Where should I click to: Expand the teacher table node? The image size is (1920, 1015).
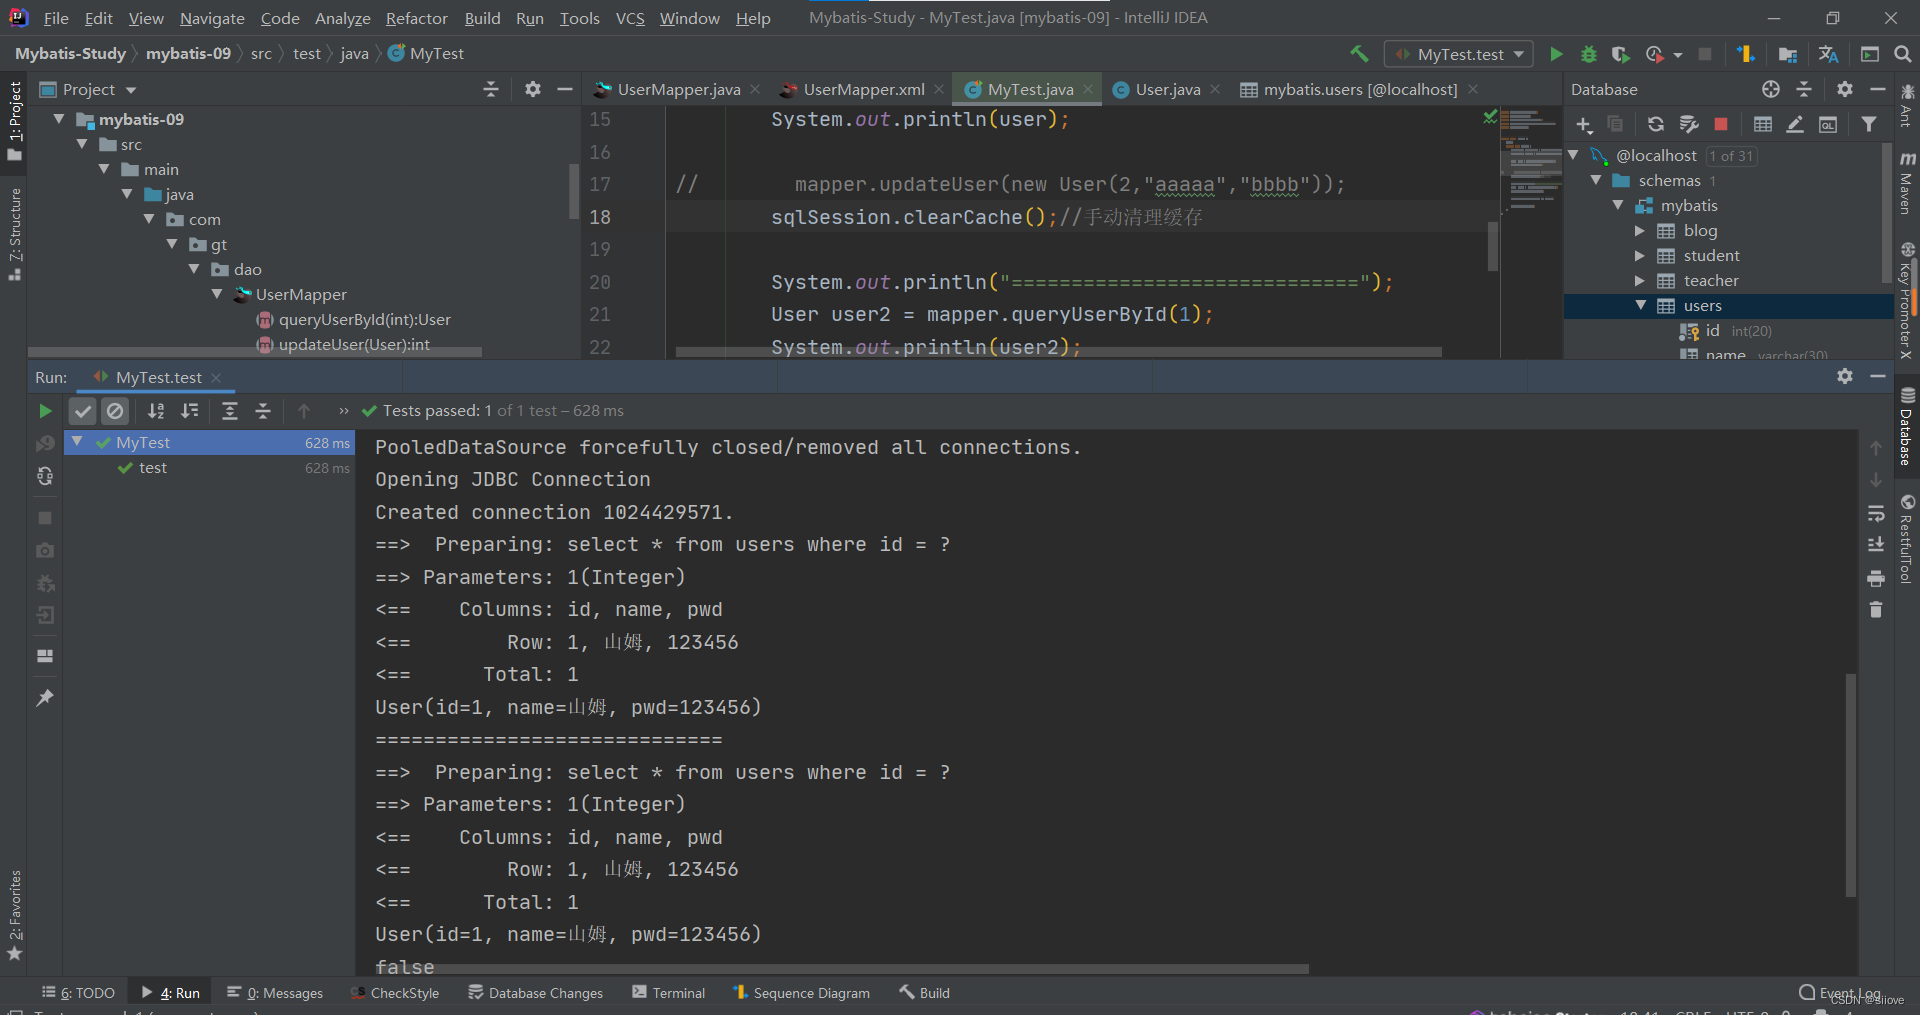1640,280
